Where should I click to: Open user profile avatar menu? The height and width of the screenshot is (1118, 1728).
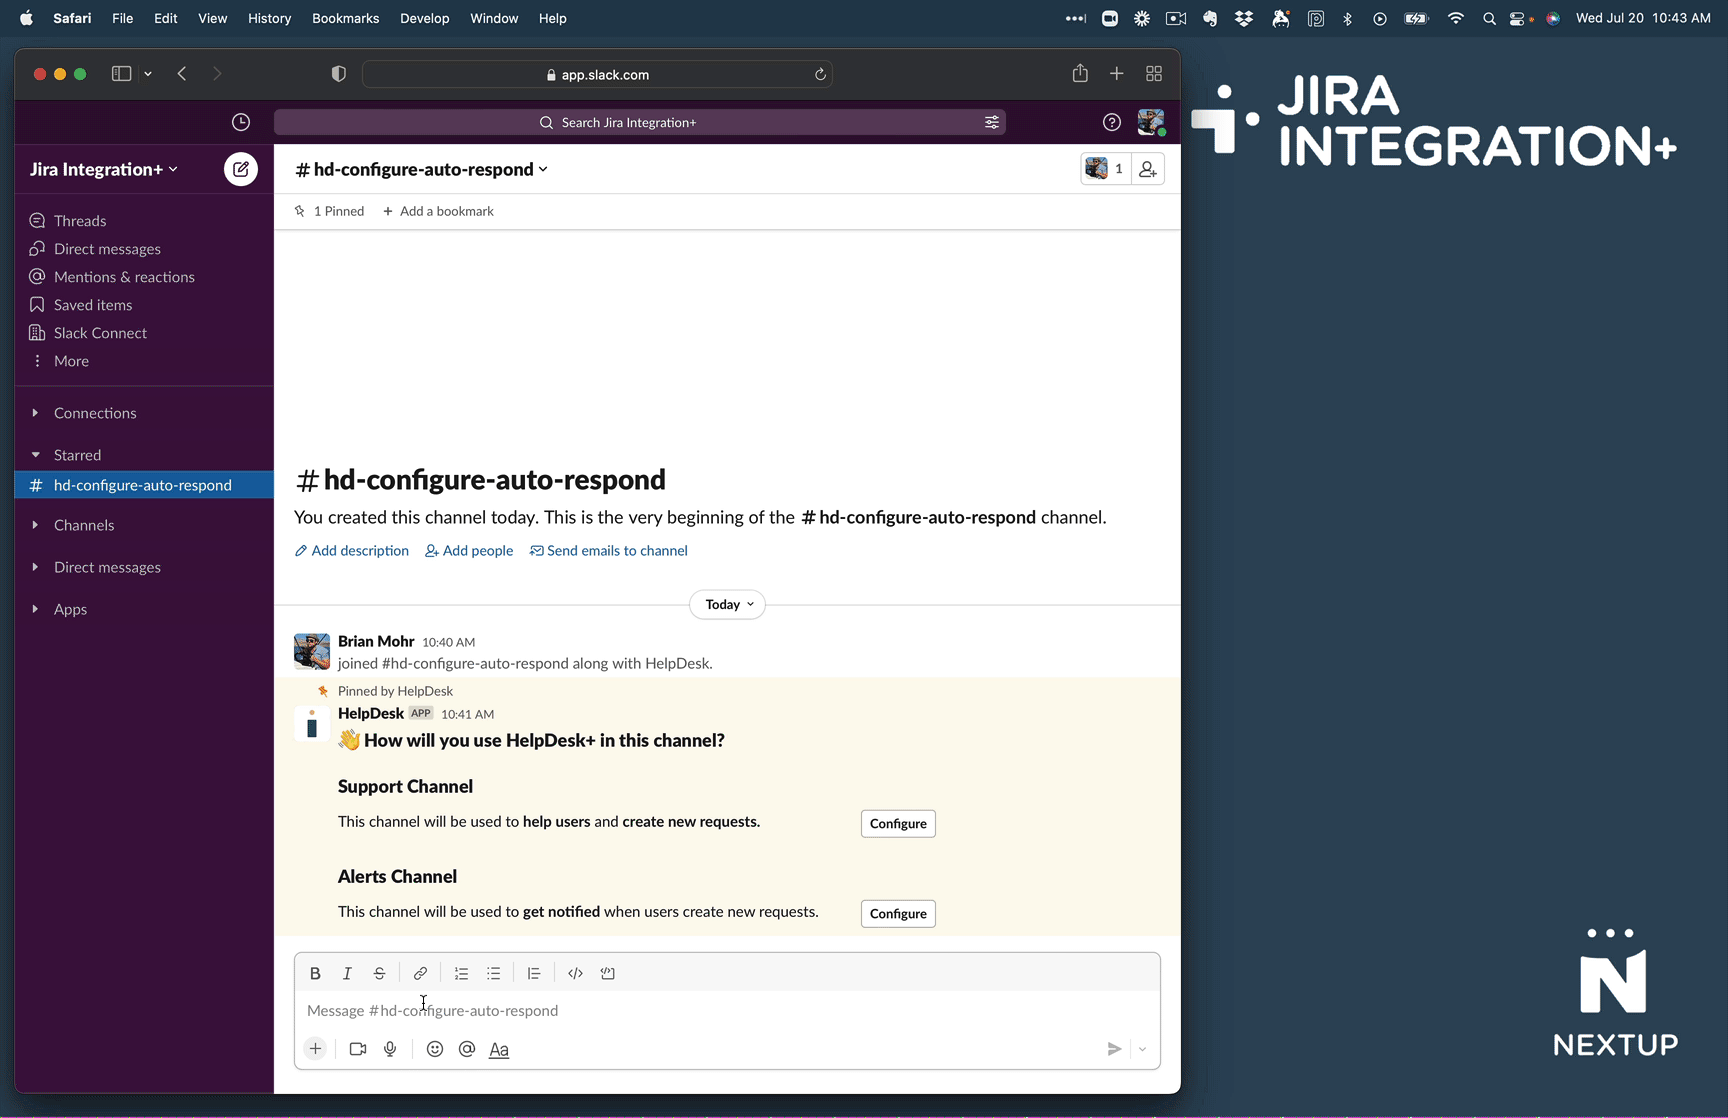(x=1151, y=122)
